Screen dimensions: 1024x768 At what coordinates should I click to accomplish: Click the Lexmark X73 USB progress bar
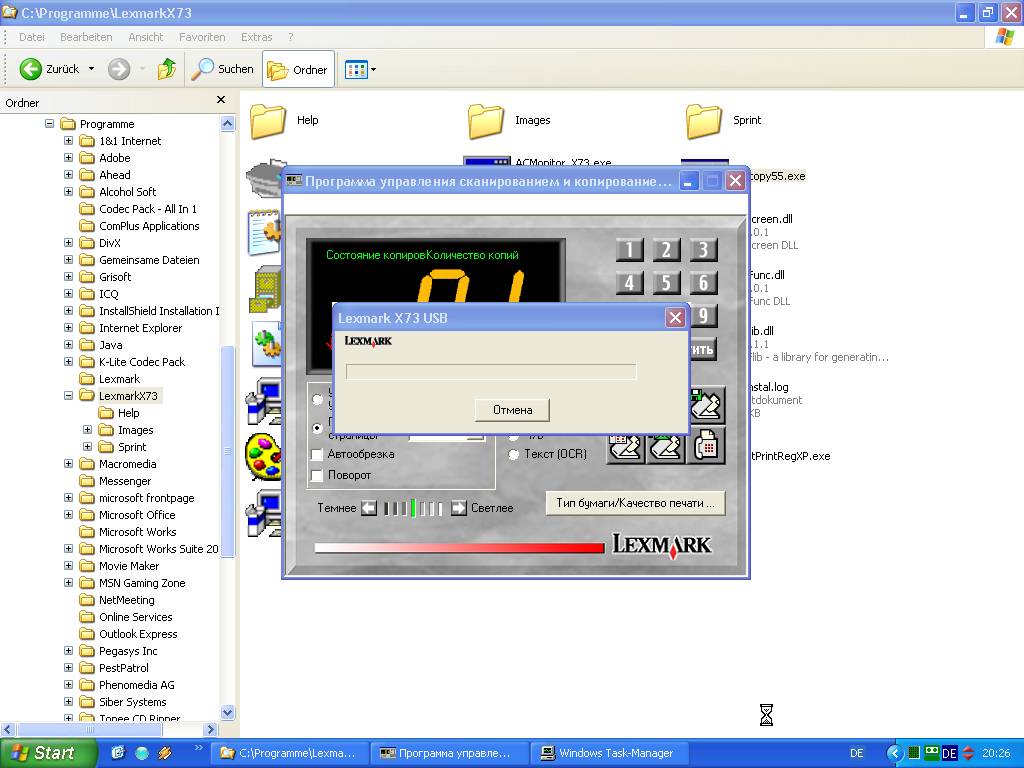tap(491, 372)
